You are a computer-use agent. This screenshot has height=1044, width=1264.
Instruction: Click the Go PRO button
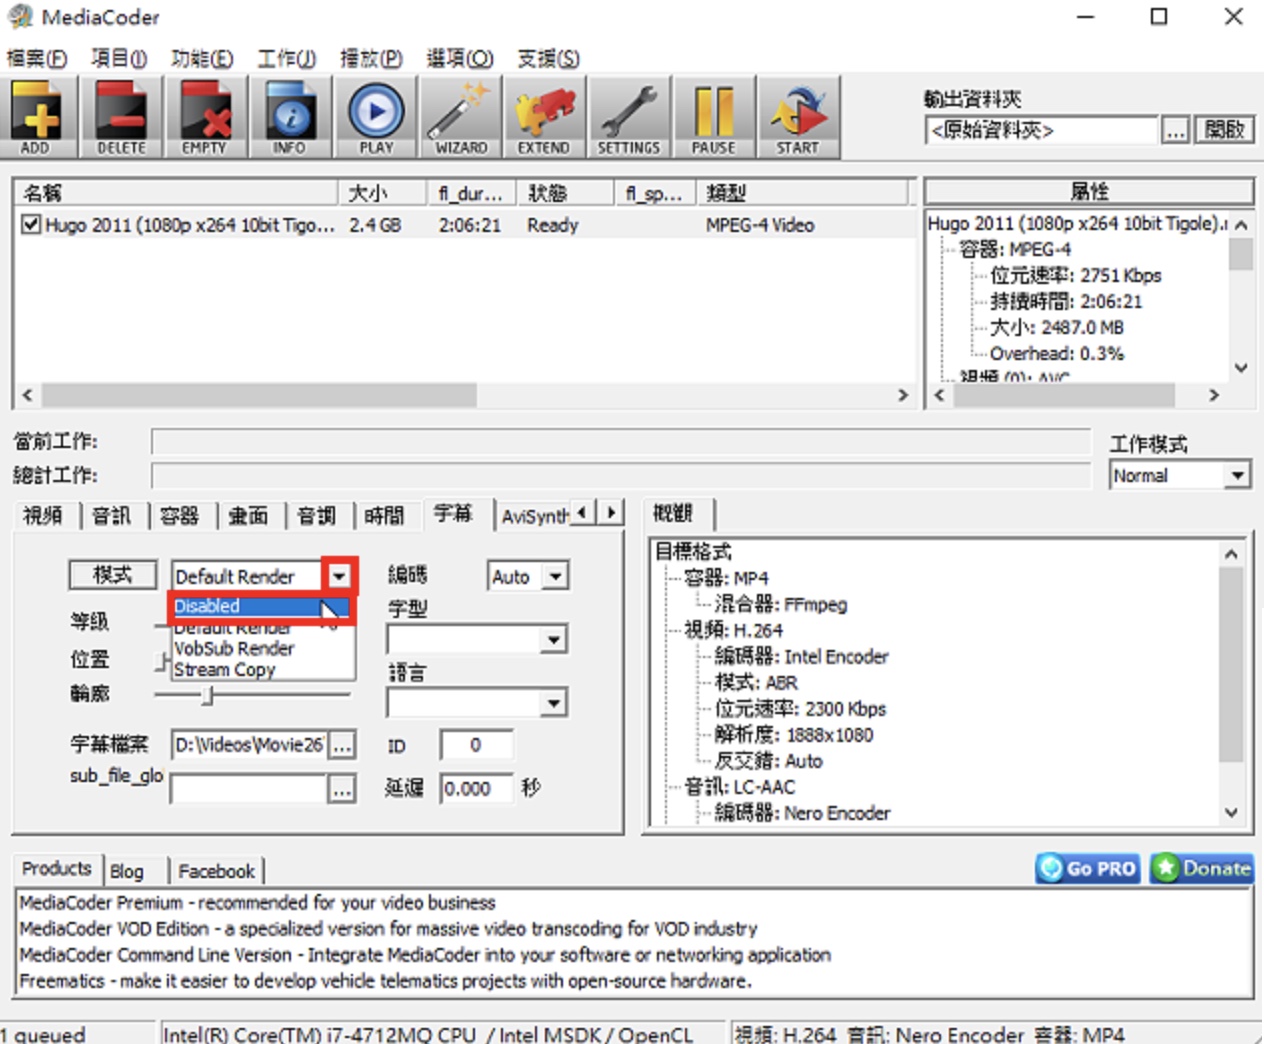coord(1088,868)
